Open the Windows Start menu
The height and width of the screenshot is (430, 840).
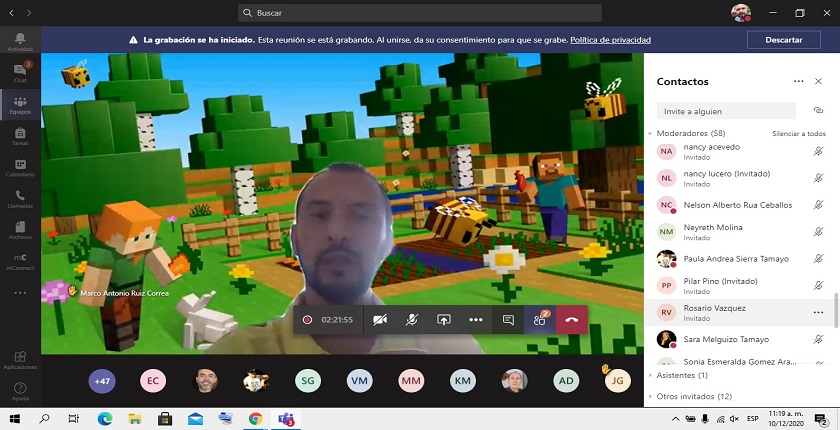tap(14, 419)
